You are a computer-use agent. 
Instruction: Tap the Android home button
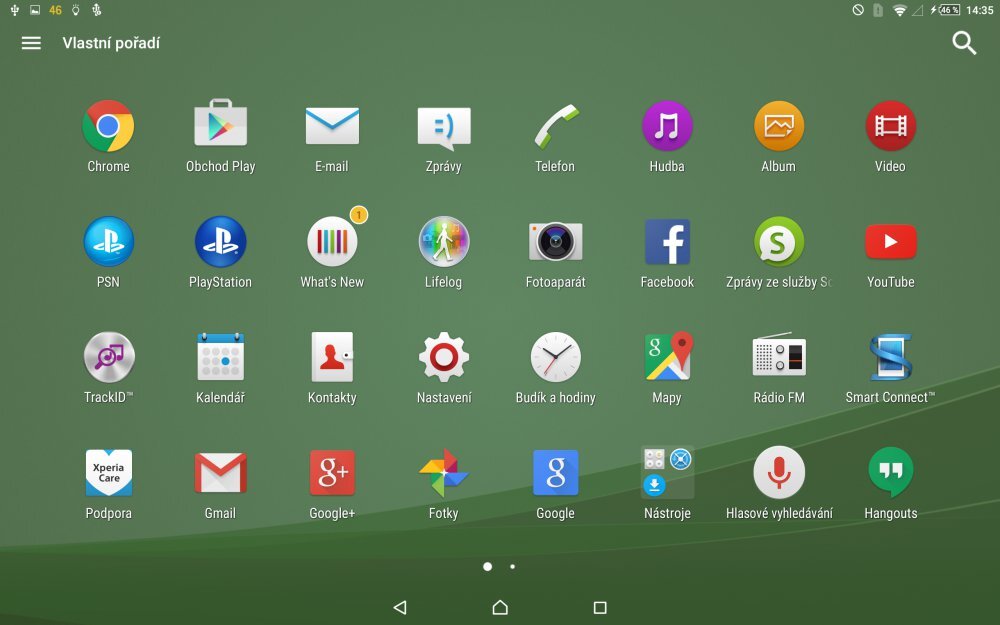coord(500,607)
